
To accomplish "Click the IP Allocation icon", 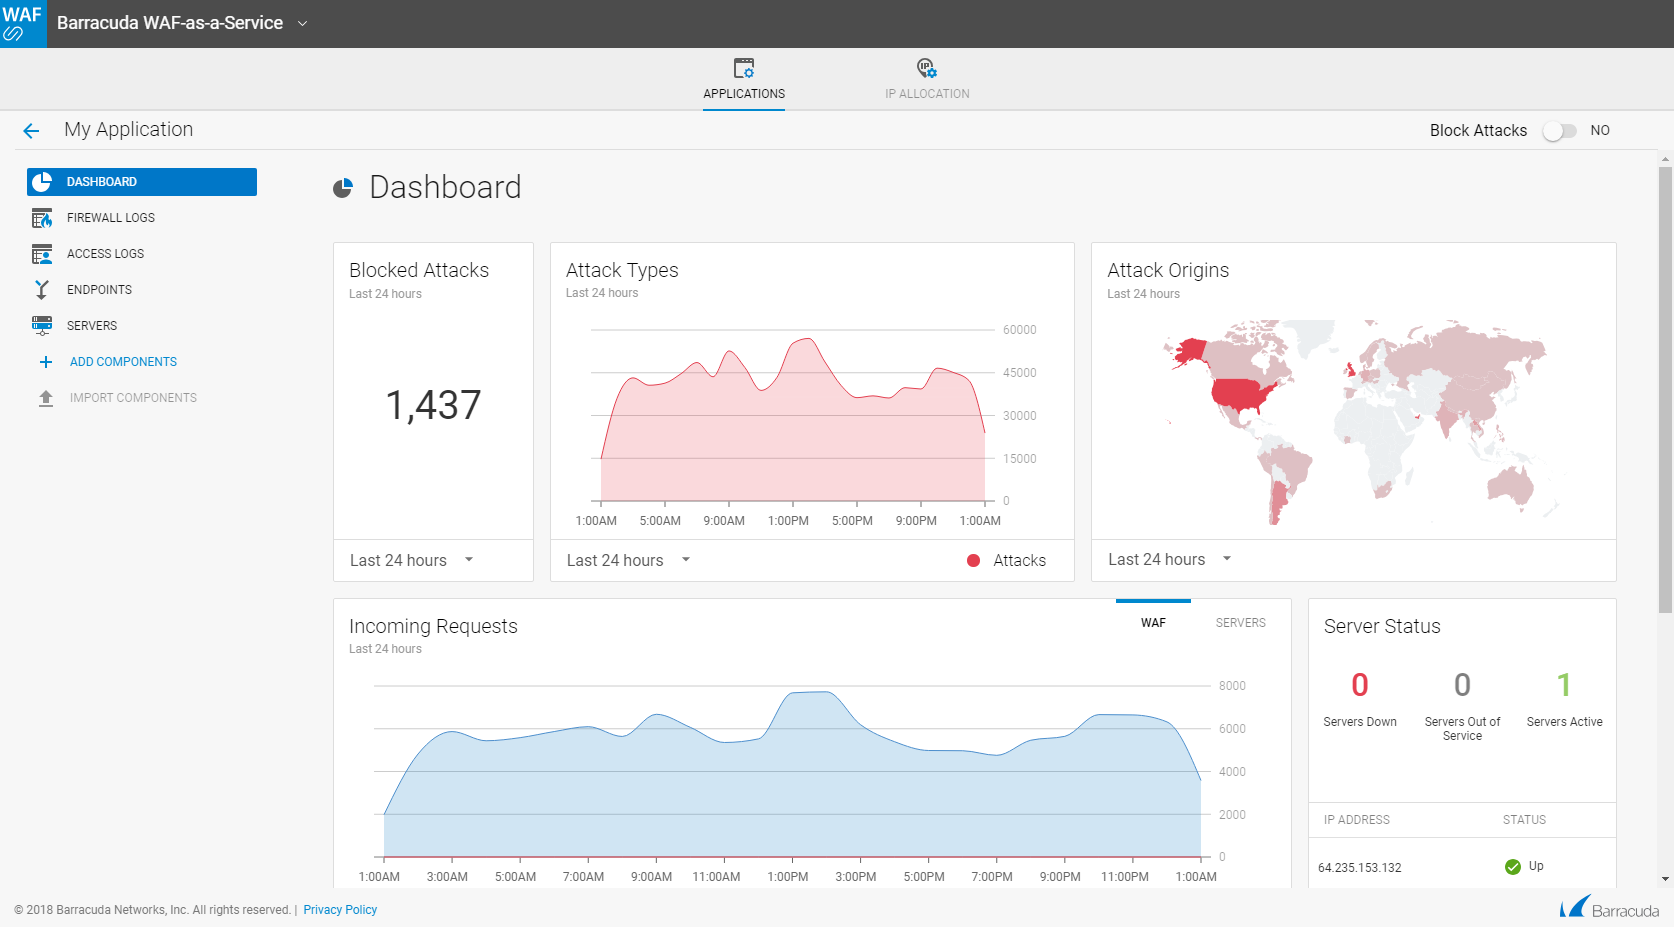I will point(927,68).
